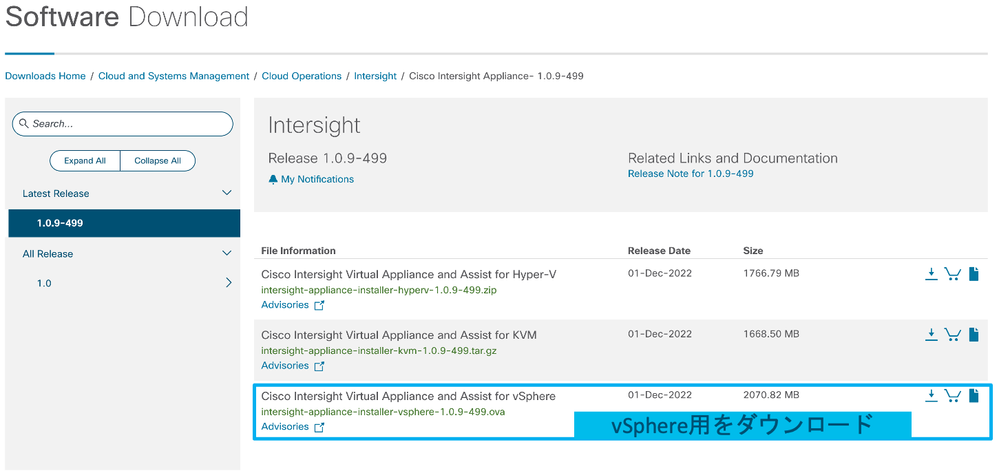This screenshot has width=999, height=471.
Task: Download the KVM installer via download icon
Action: click(x=931, y=335)
